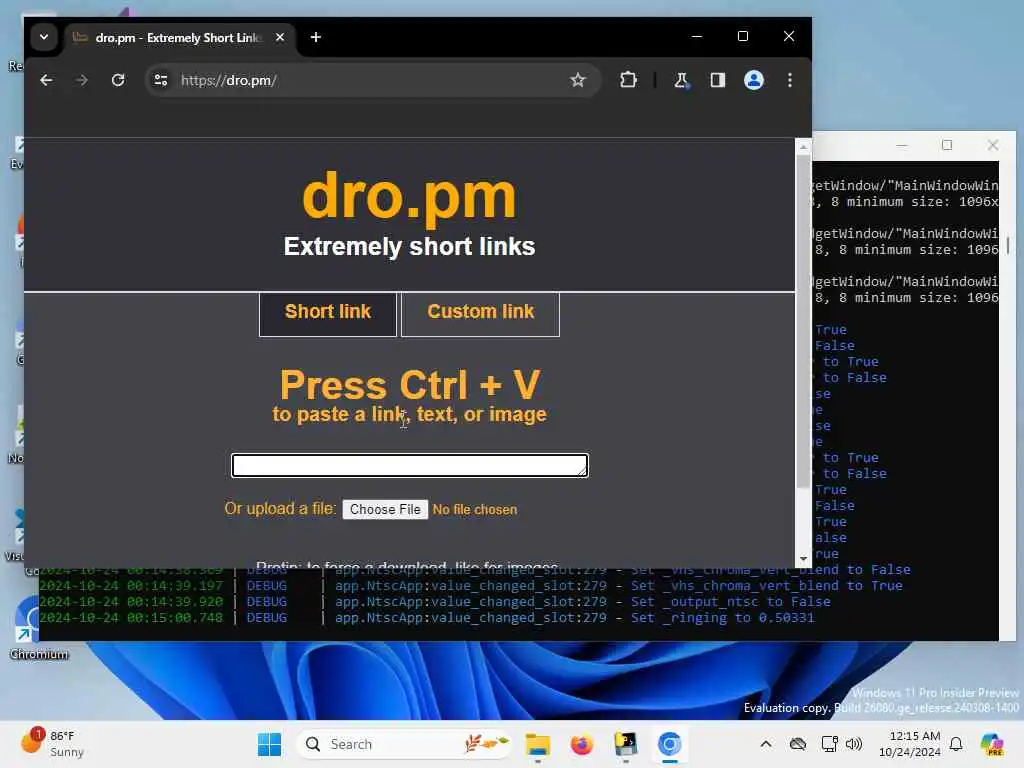Click the page vertical scrollbar thumb

click(x=803, y=320)
